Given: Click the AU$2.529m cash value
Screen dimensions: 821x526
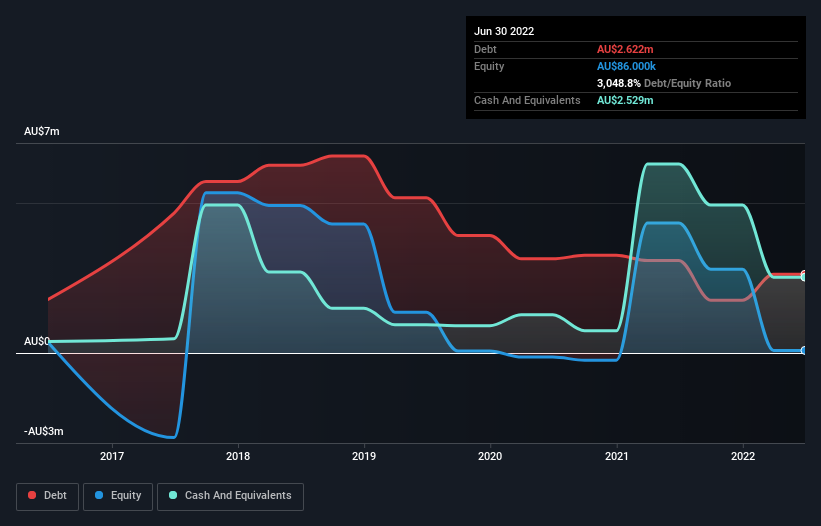Looking at the screenshot, I should coord(625,100).
